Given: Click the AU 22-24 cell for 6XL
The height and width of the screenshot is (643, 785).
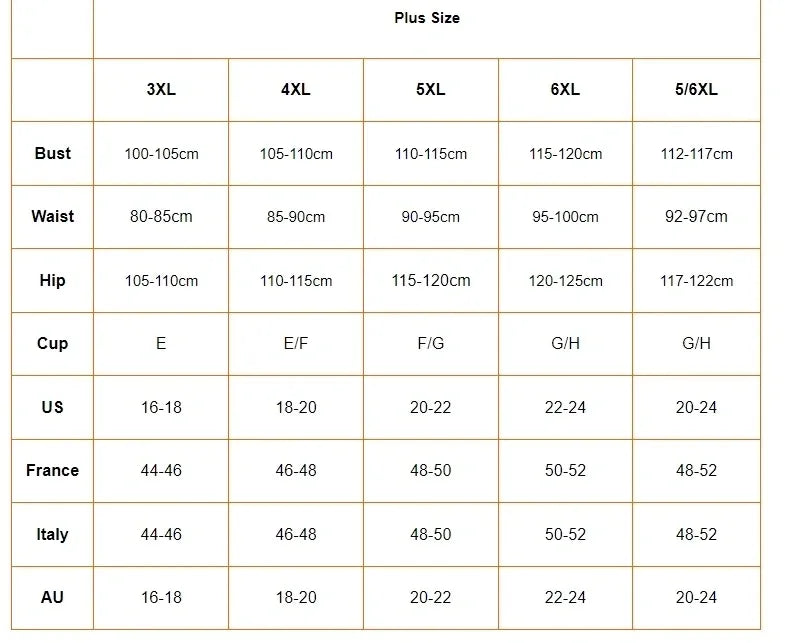Looking at the screenshot, I should (x=565, y=597).
